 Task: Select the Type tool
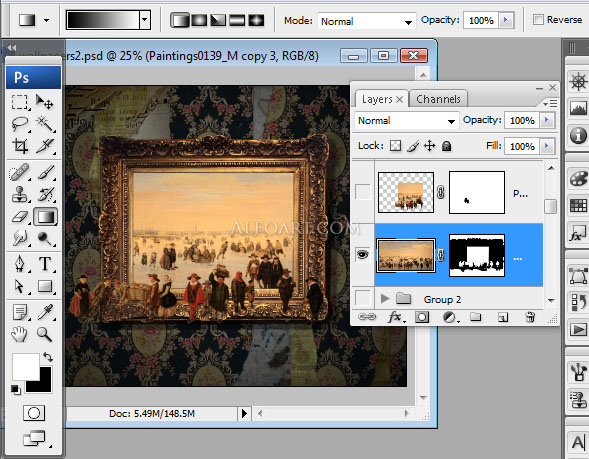click(44, 264)
